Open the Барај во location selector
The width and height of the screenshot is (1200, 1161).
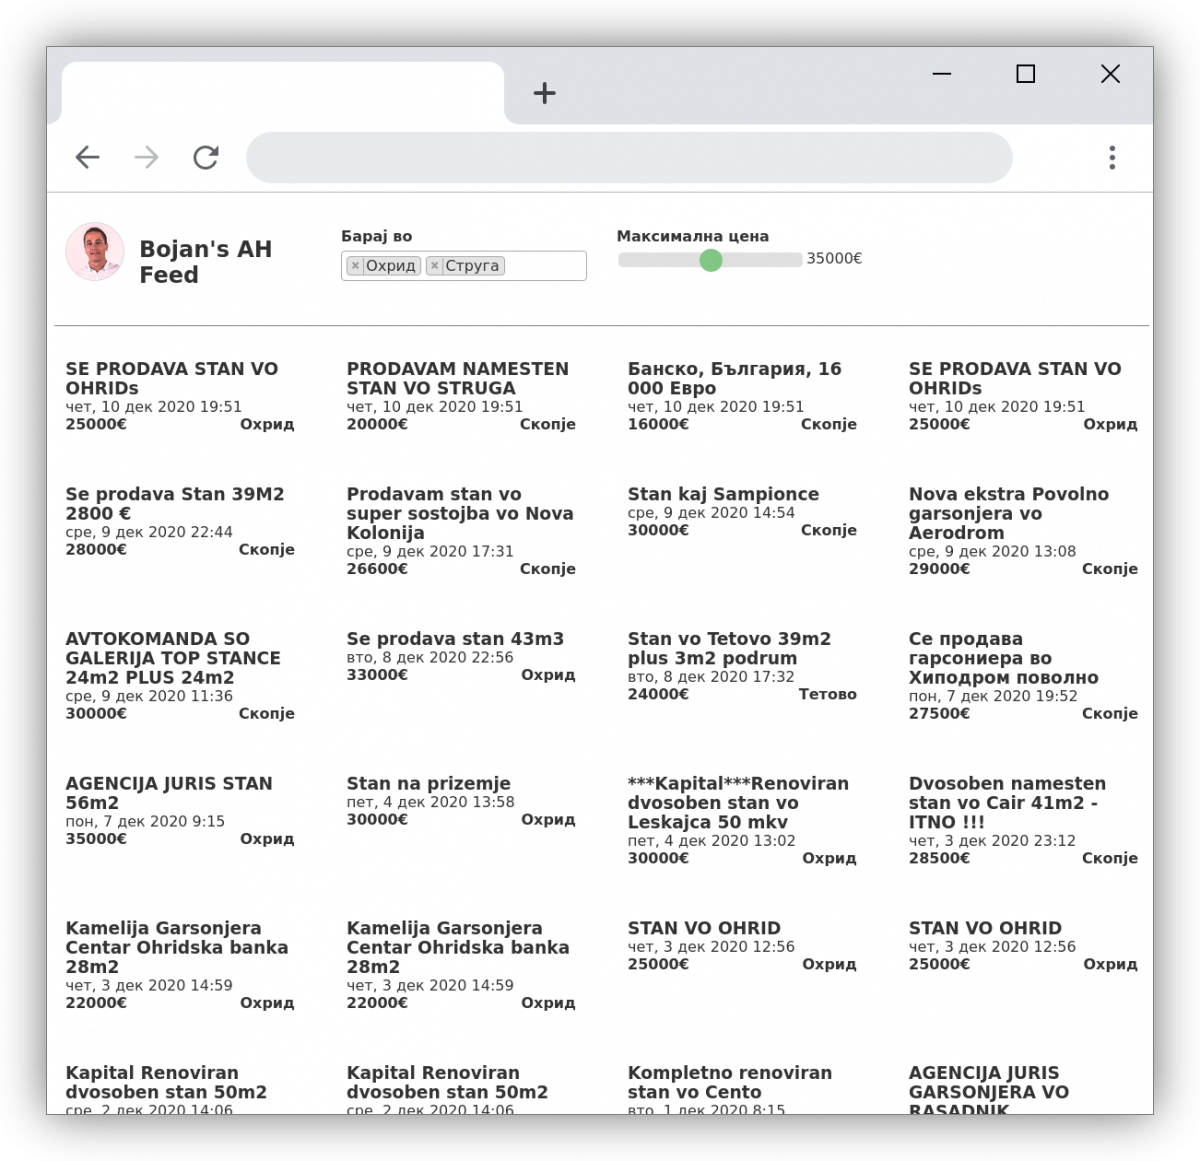tap(545, 266)
